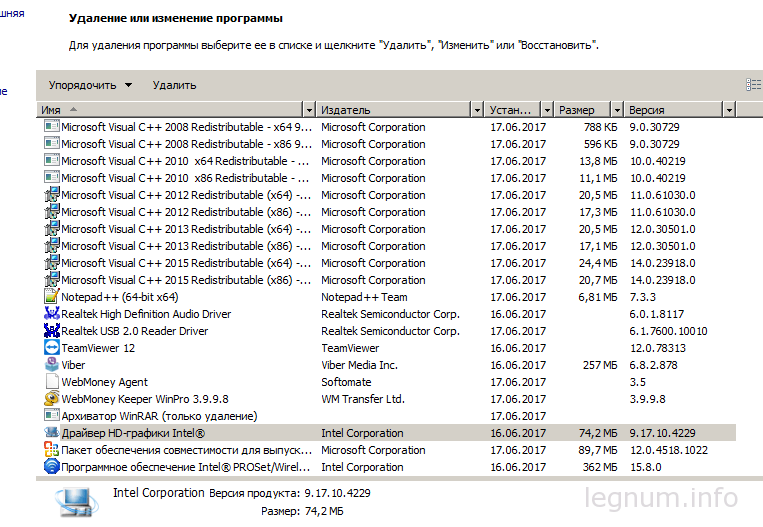Click the WebMoney Agent icon
The image size is (763, 527).
(x=52, y=382)
